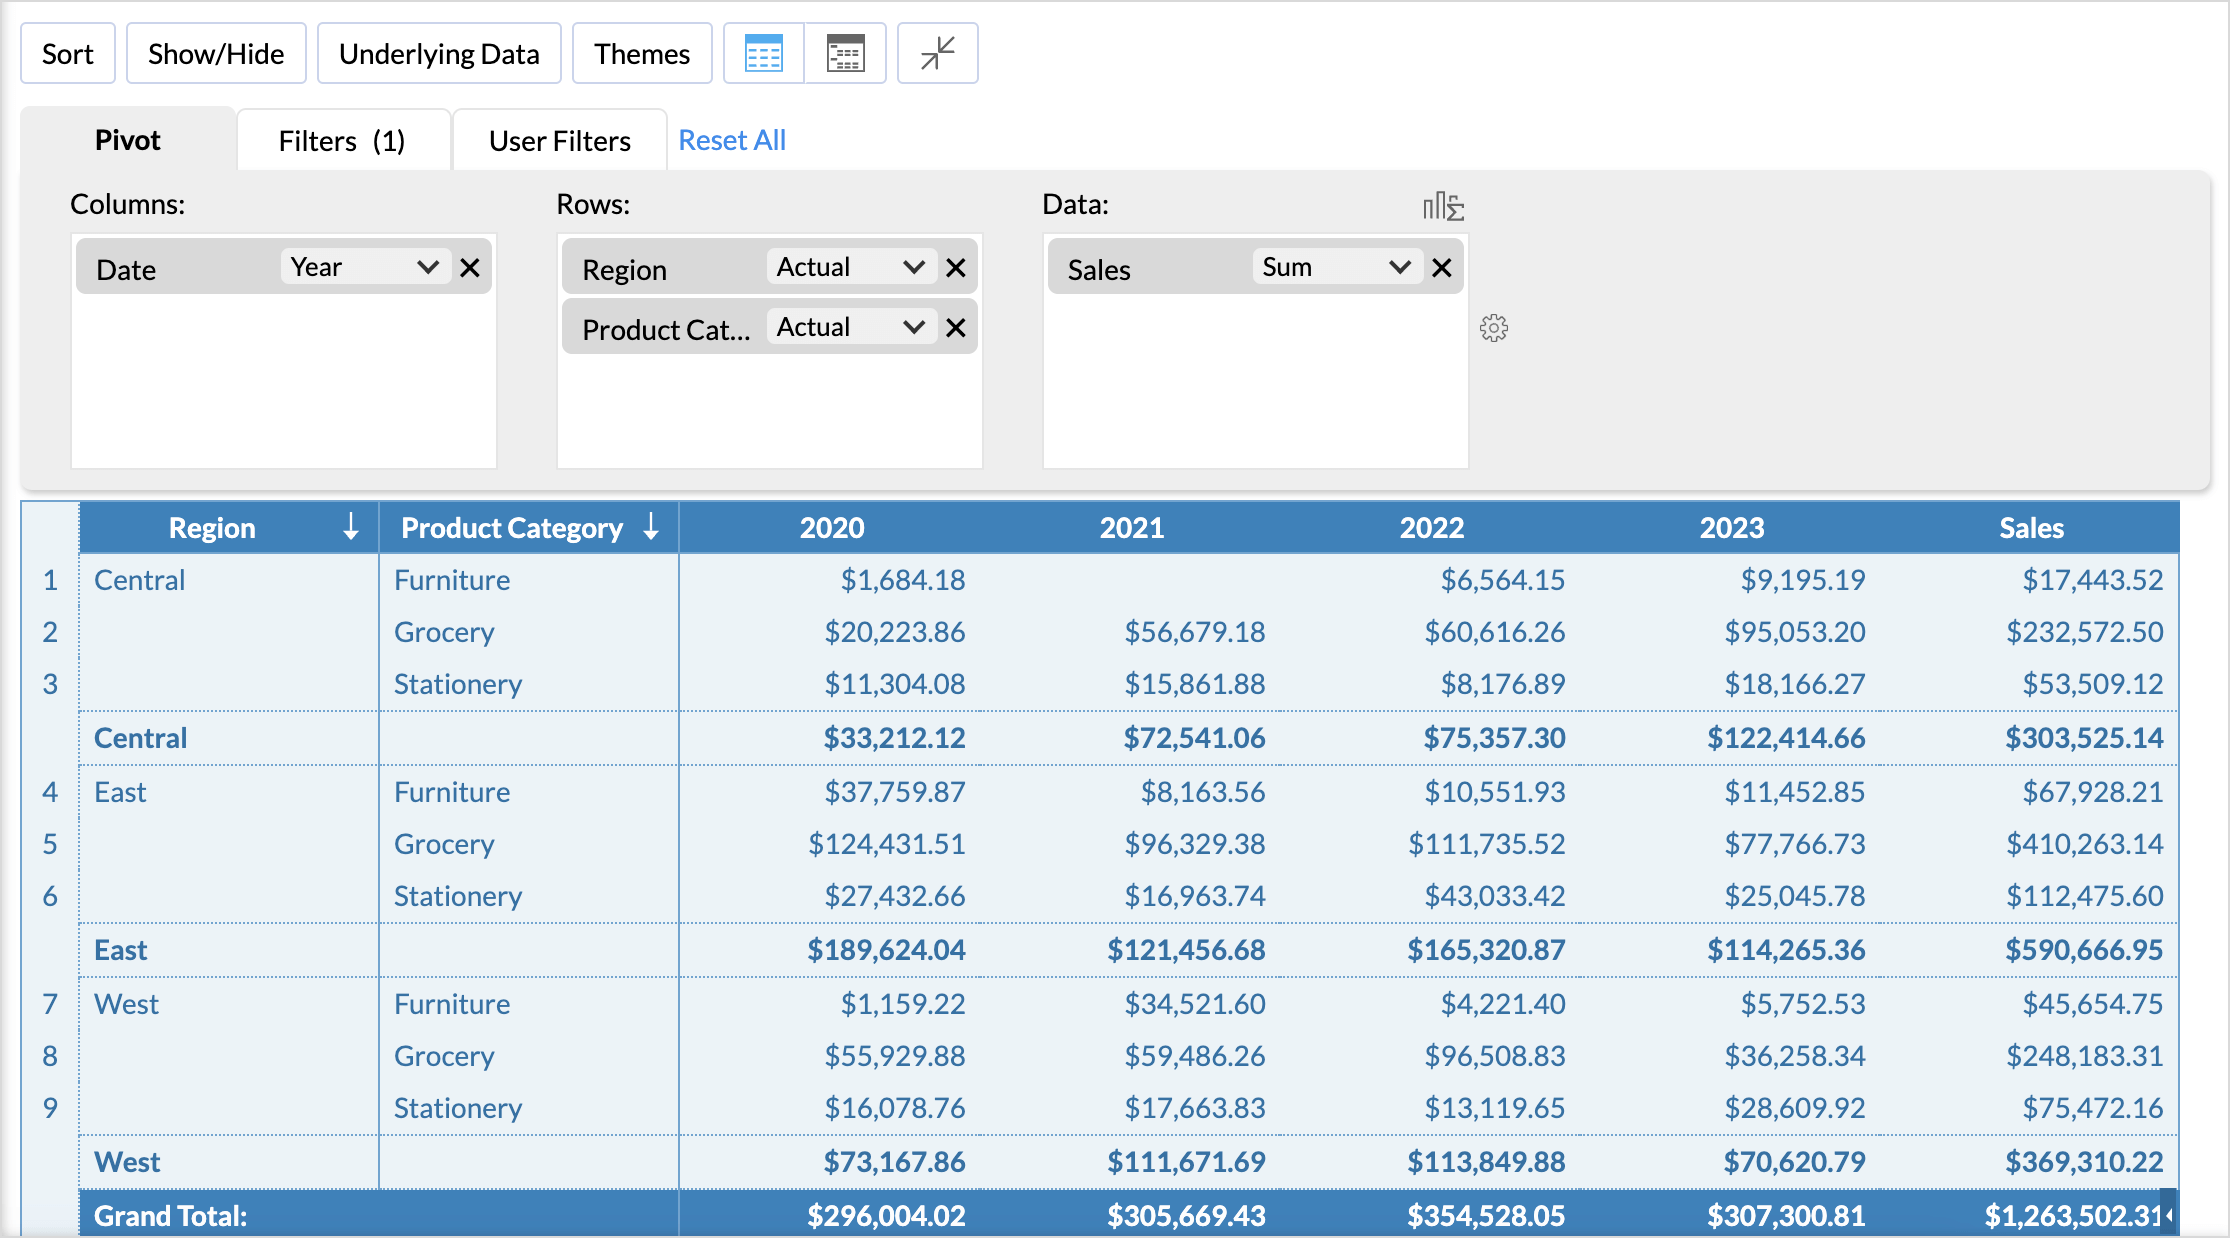Select the Central region grand total row
Viewport: 2230px width, 1238px height.
140,738
